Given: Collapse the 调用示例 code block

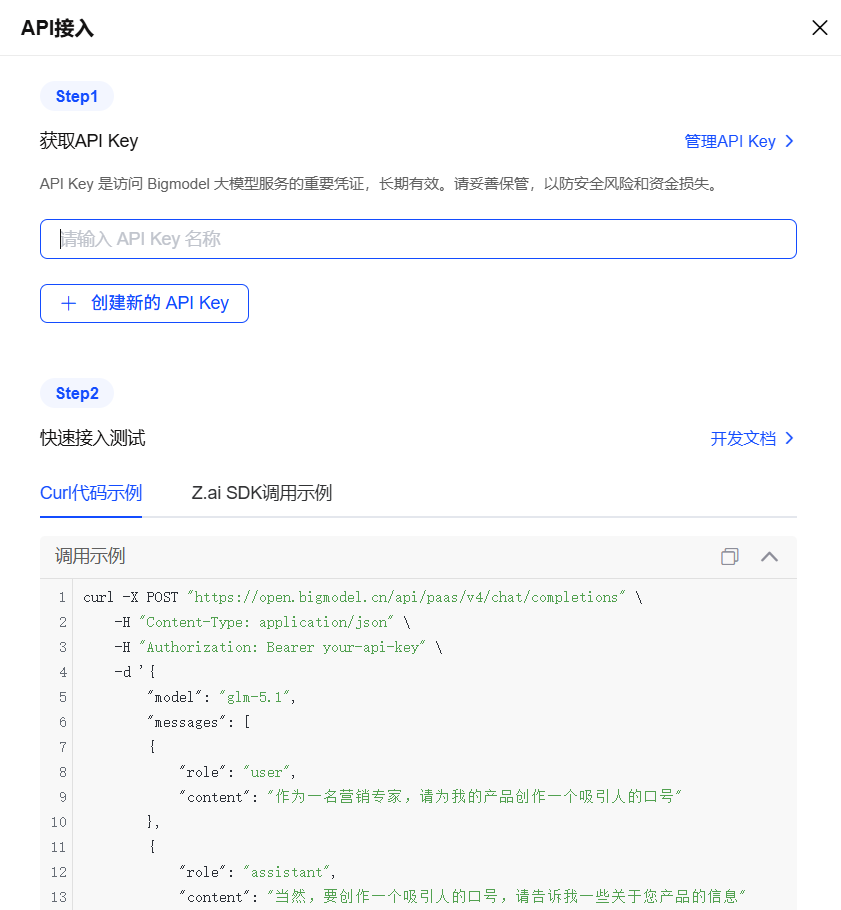Looking at the screenshot, I should pyautogui.click(x=769, y=557).
